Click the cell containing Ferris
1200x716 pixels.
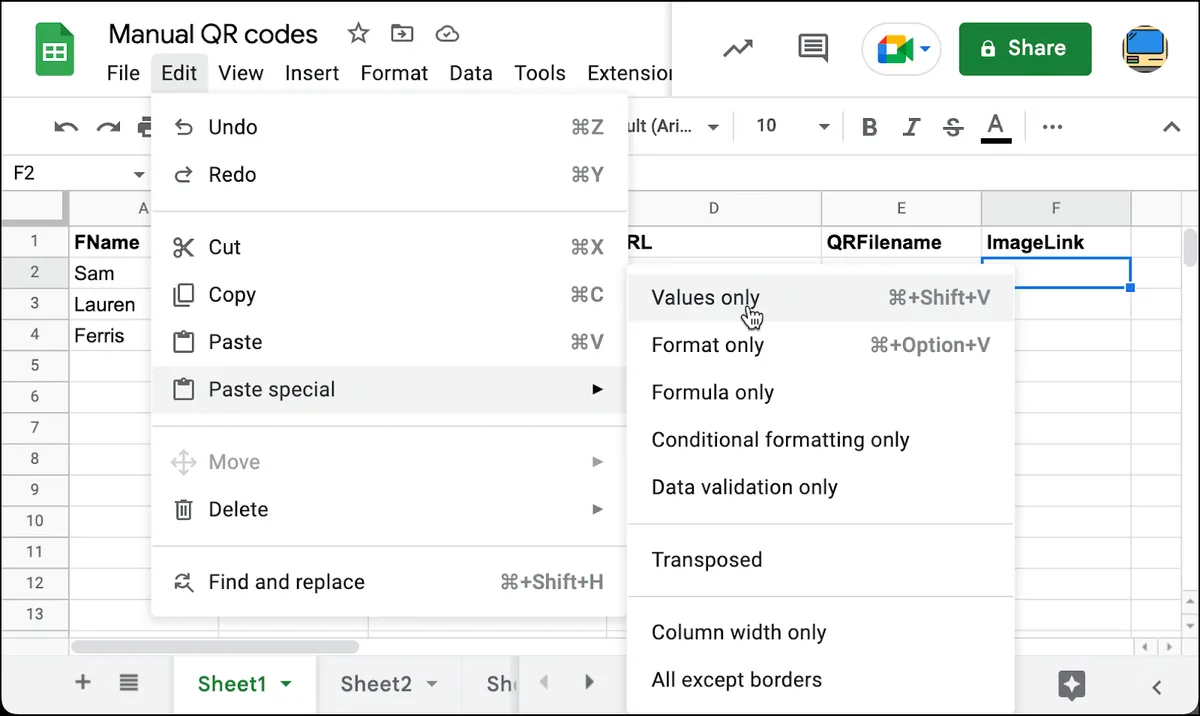110,336
